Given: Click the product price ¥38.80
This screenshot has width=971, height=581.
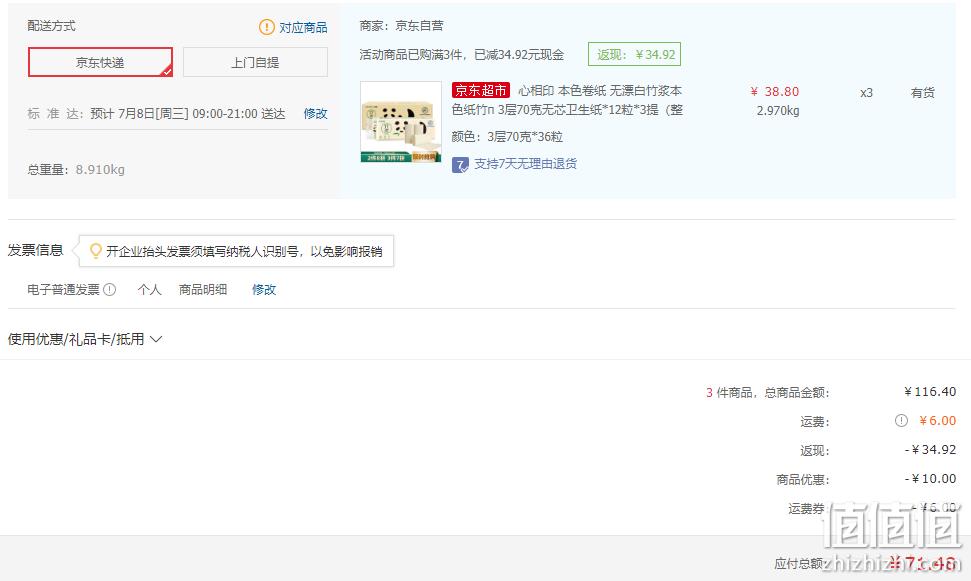Looking at the screenshot, I should point(775,92).
